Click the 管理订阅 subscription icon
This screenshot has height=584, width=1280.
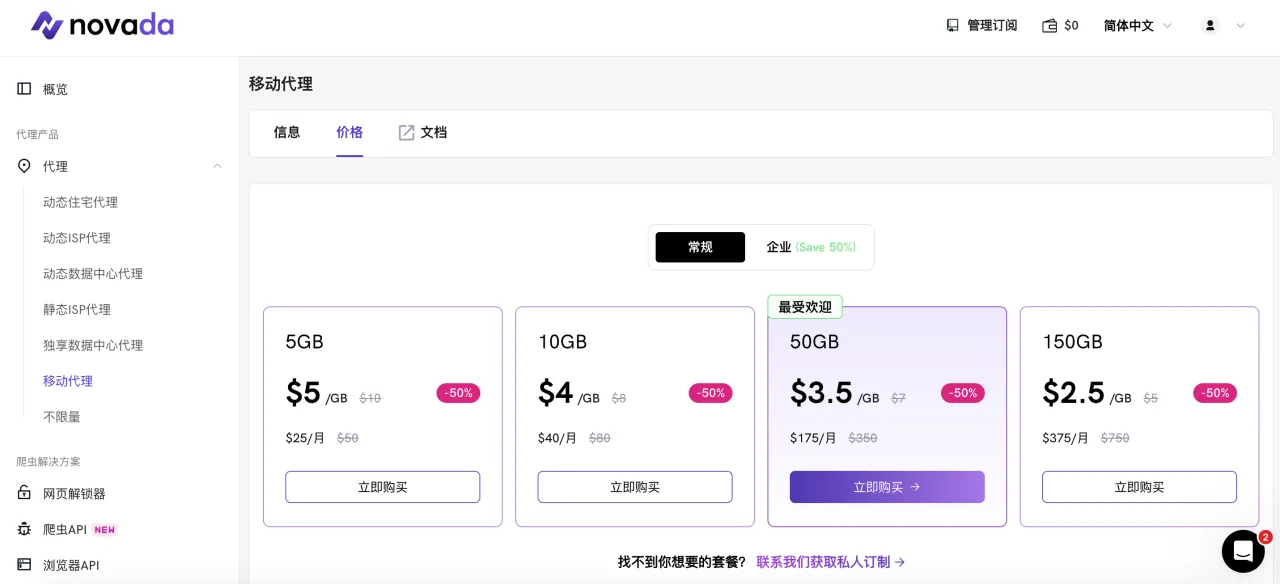coord(952,26)
